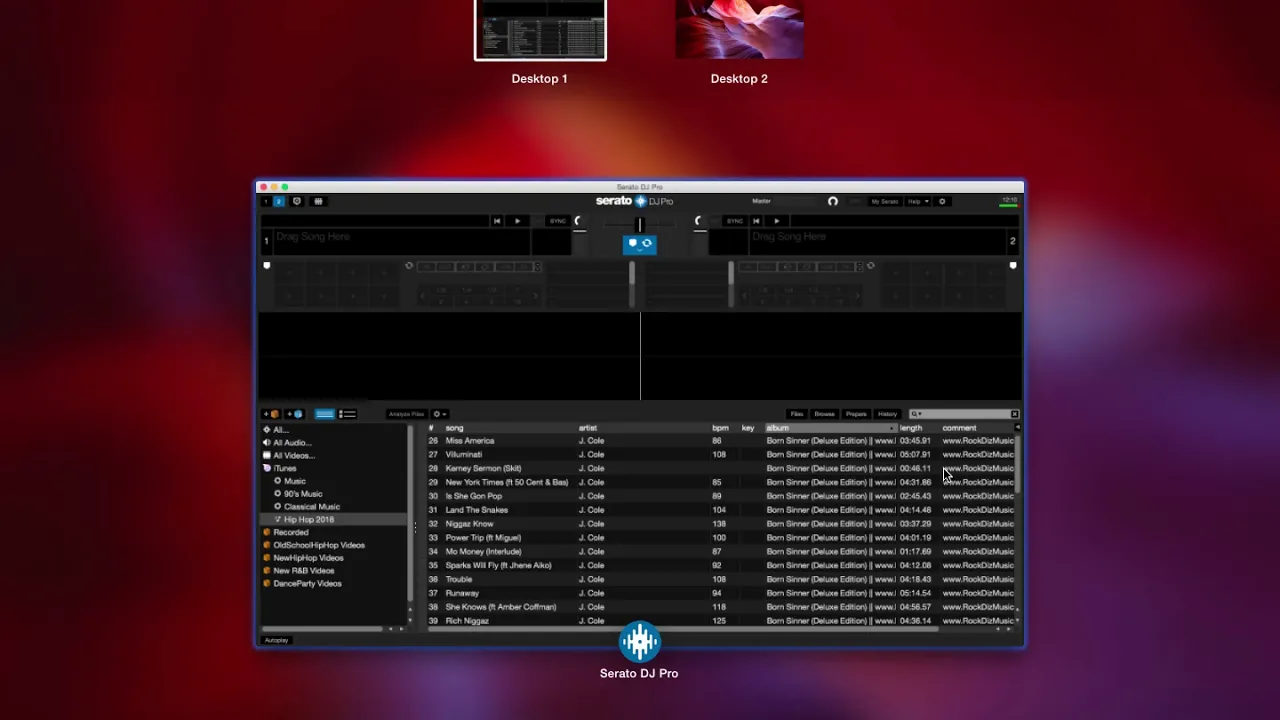Image resolution: width=1280 pixels, height=720 pixels.
Task: Click the library search input field
Action: 965,414
